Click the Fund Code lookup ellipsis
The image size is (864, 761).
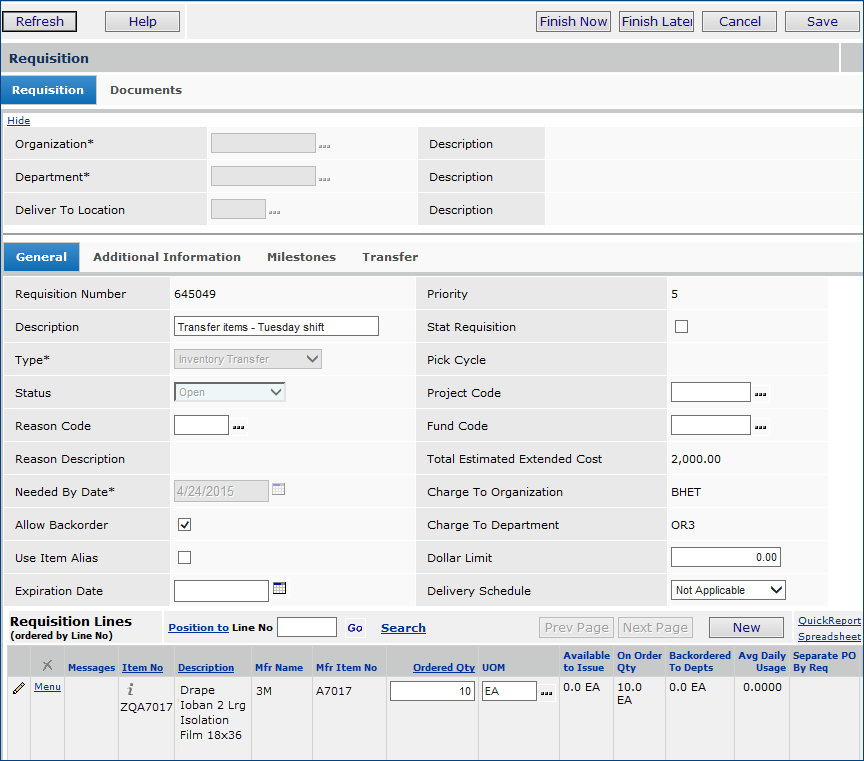pos(760,427)
